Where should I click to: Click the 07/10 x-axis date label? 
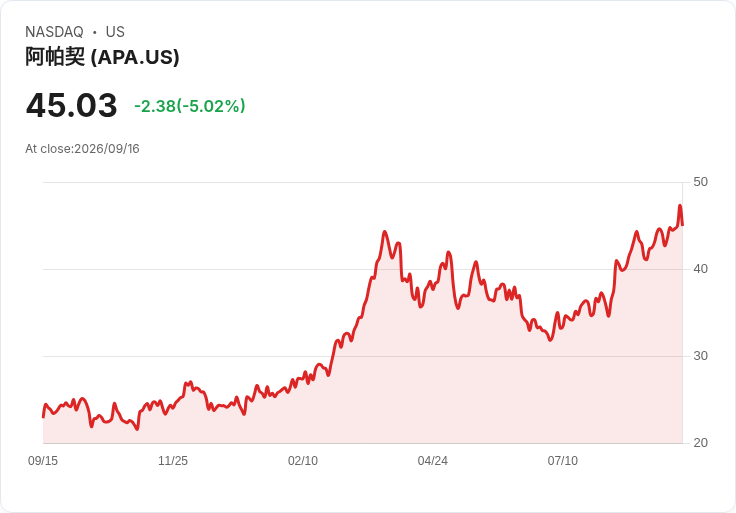[x=562, y=461]
